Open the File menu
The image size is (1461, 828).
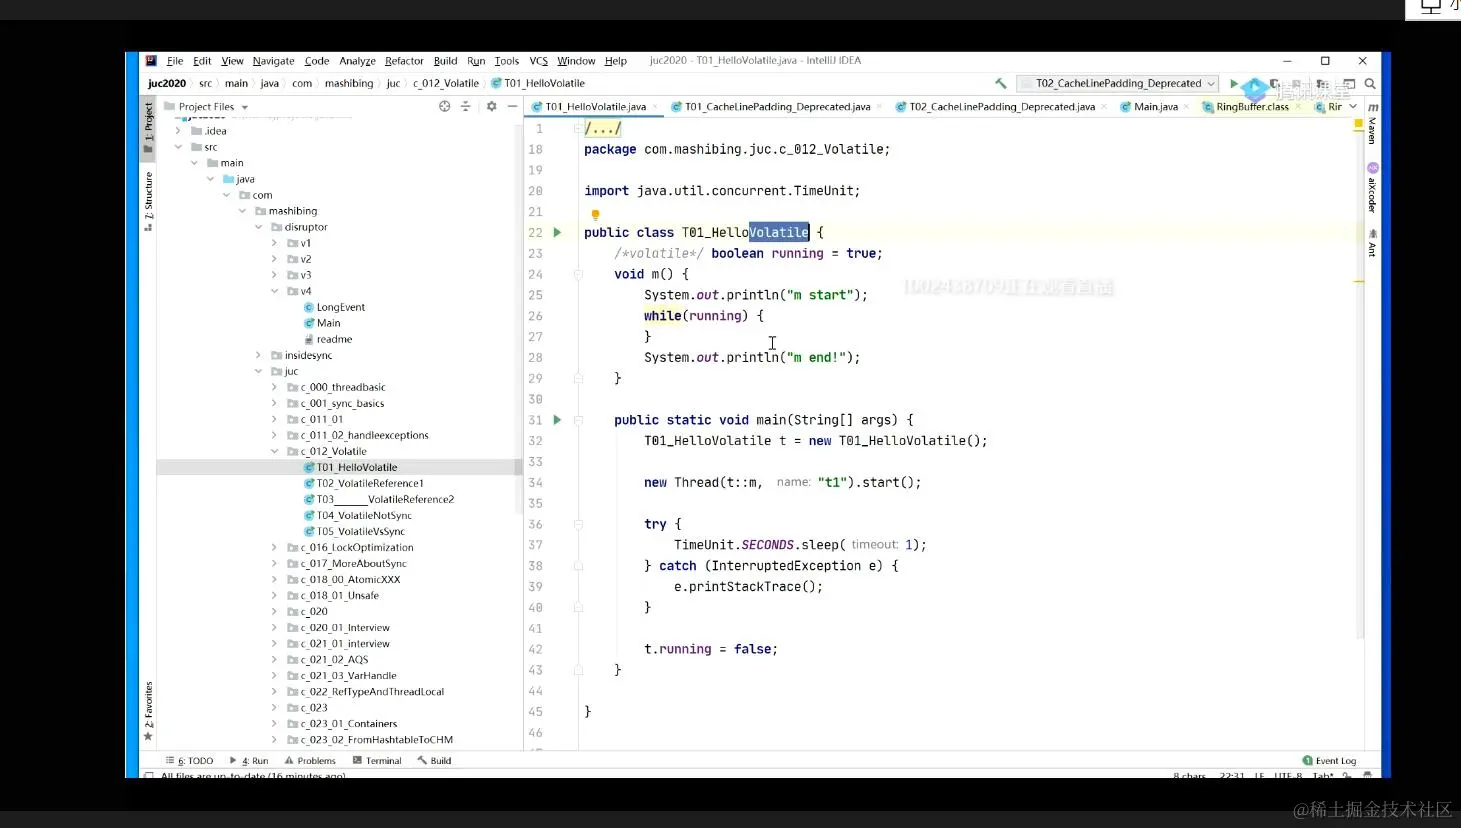[175, 61]
